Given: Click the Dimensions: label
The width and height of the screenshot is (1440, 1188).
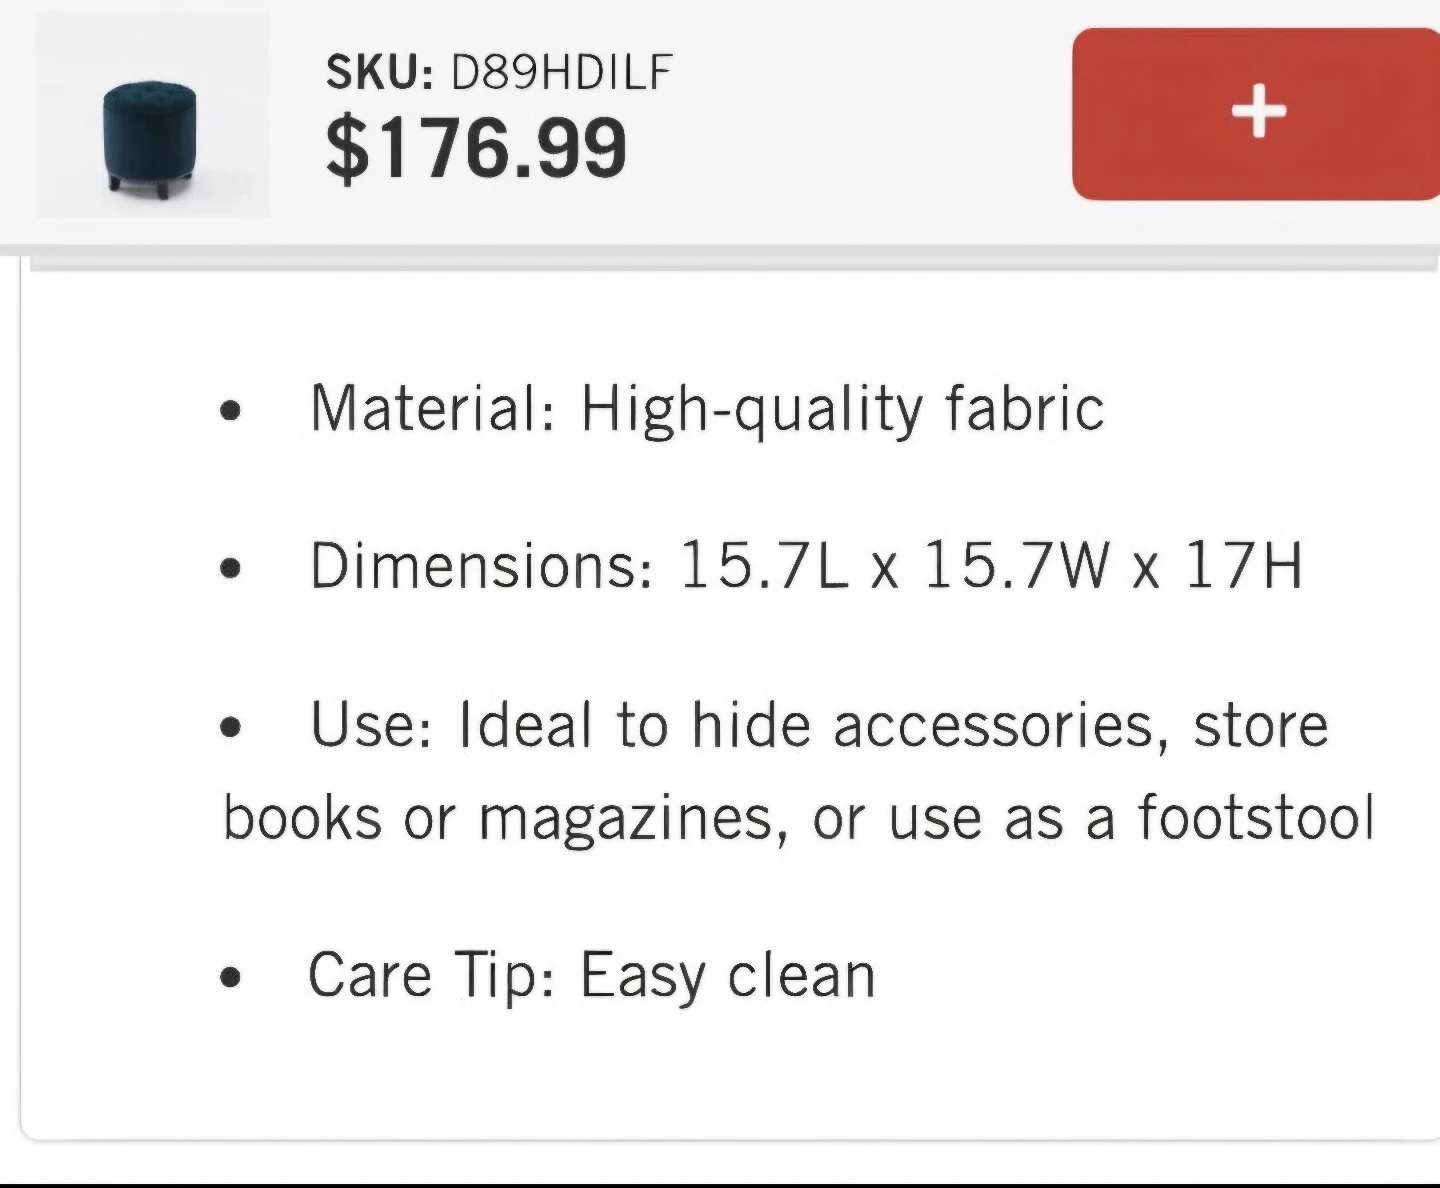Looking at the screenshot, I should 482,565.
